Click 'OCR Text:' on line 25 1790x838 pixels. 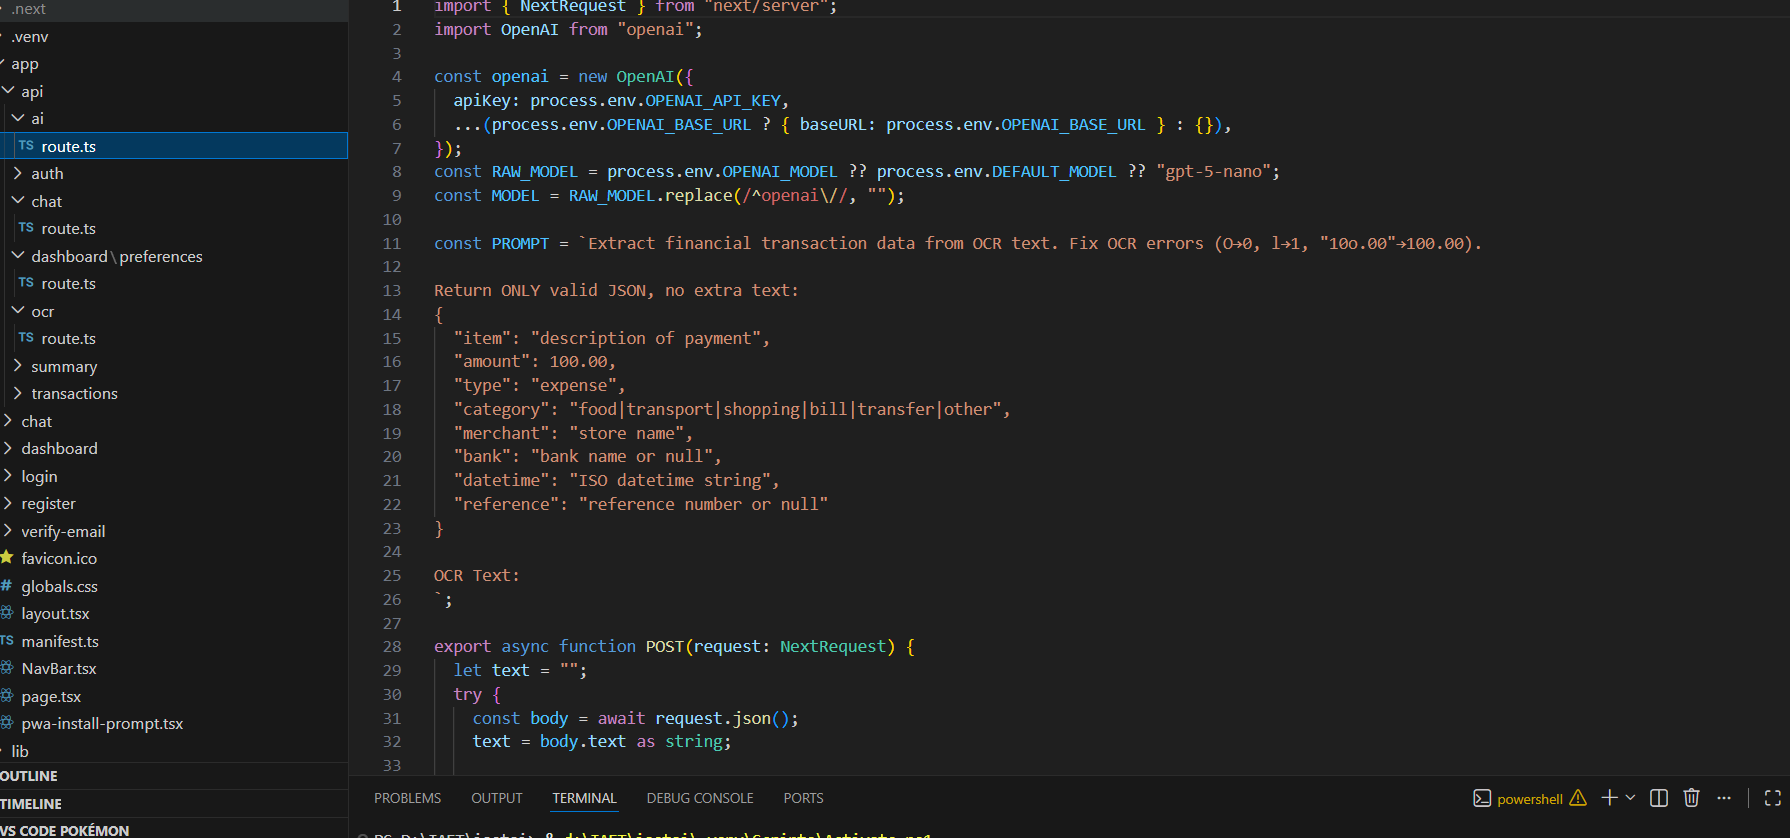click(x=476, y=576)
